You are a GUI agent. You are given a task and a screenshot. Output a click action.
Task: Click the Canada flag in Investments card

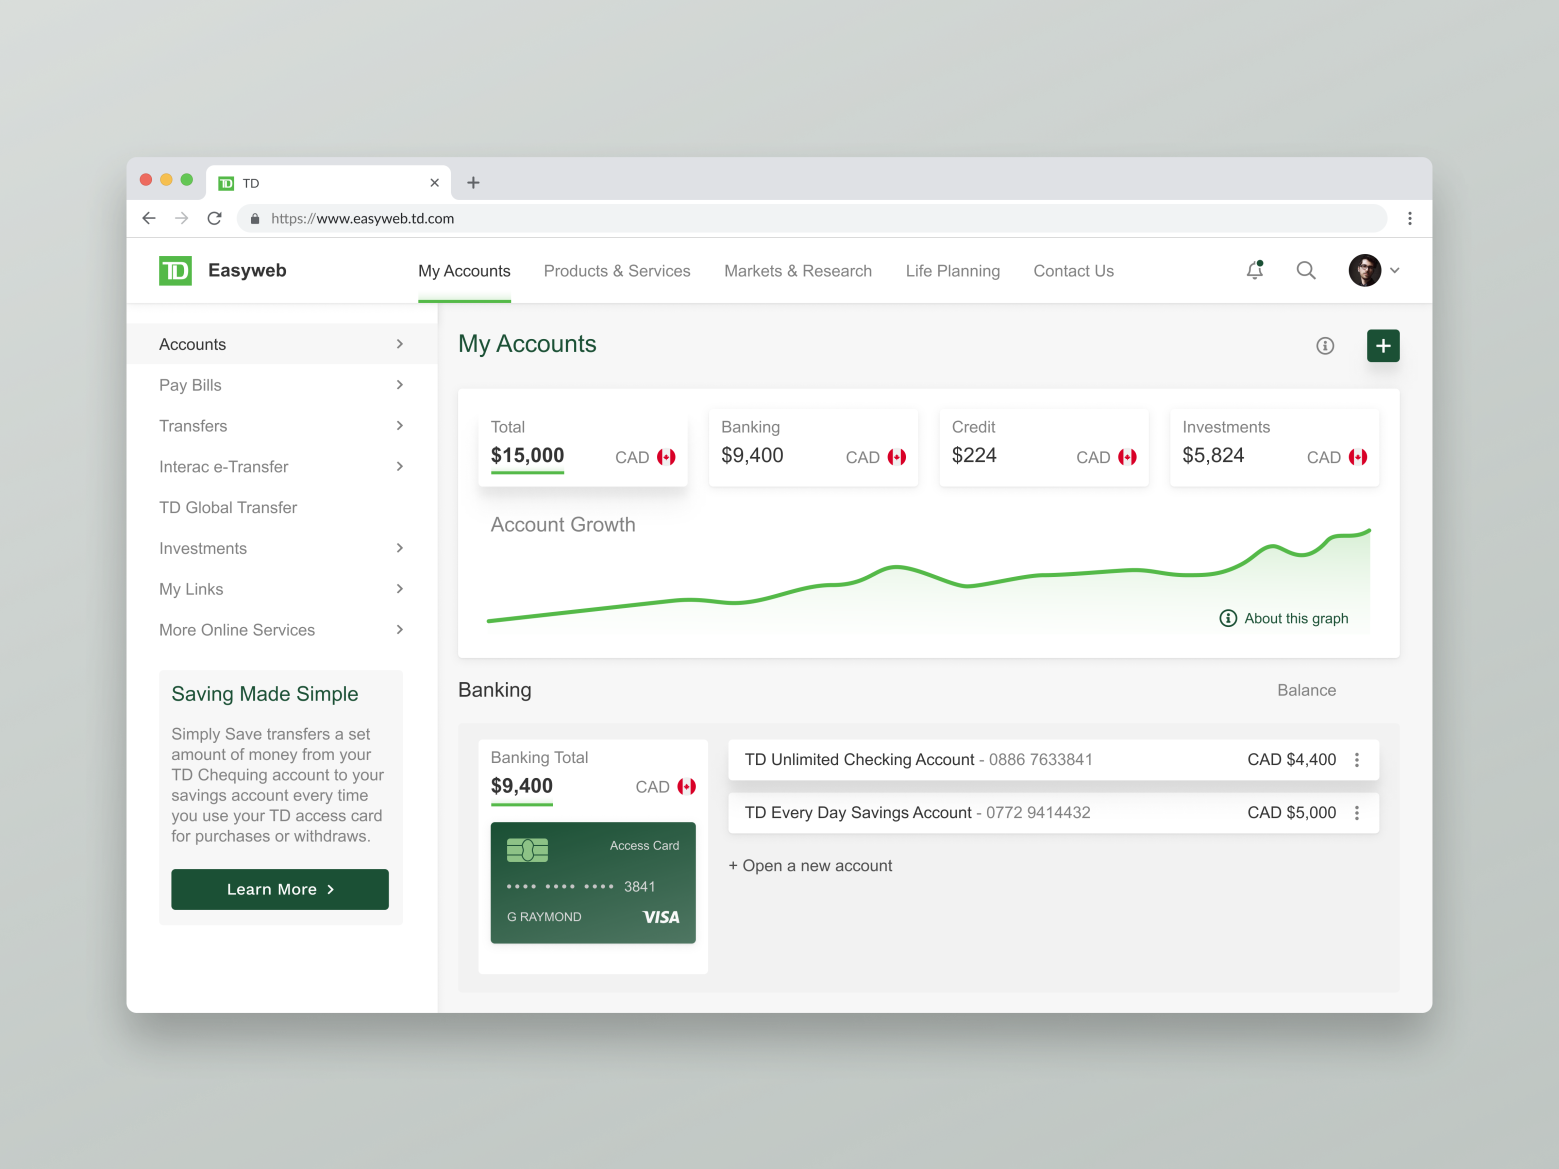(x=1358, y=457)
